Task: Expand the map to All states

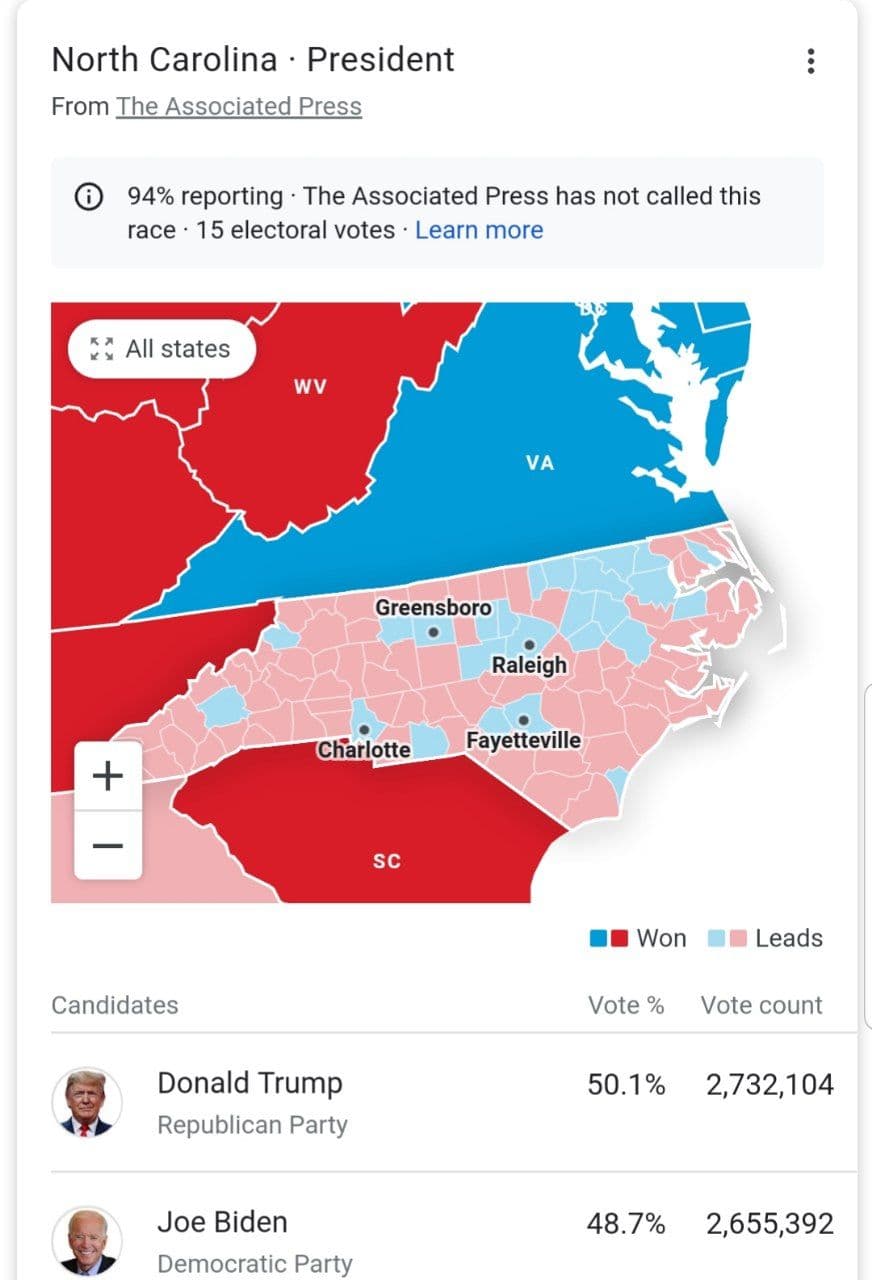Action: (161, 349)
